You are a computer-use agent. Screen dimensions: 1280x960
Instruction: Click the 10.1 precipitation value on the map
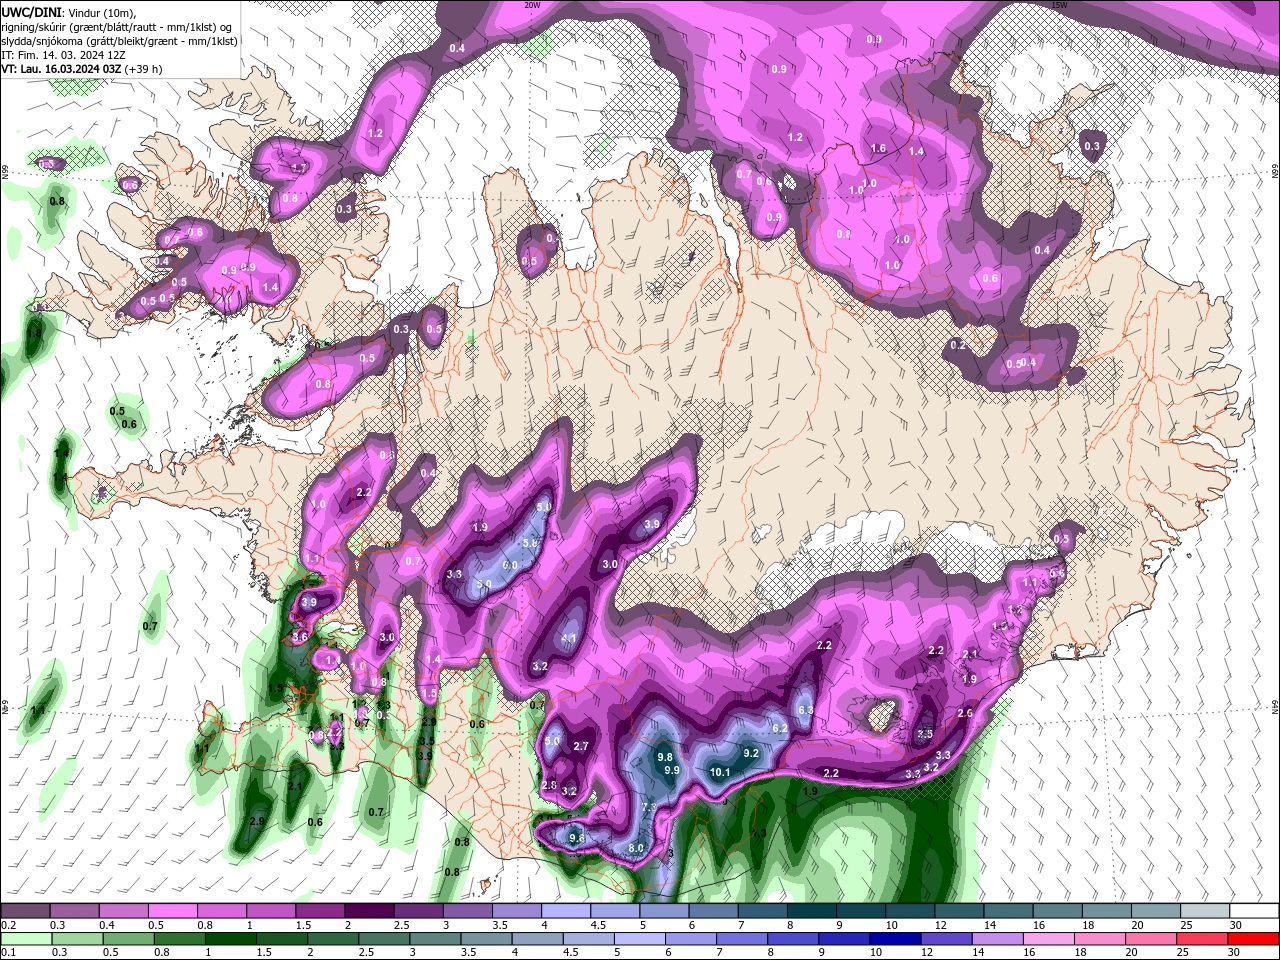(x=720, y=772)
